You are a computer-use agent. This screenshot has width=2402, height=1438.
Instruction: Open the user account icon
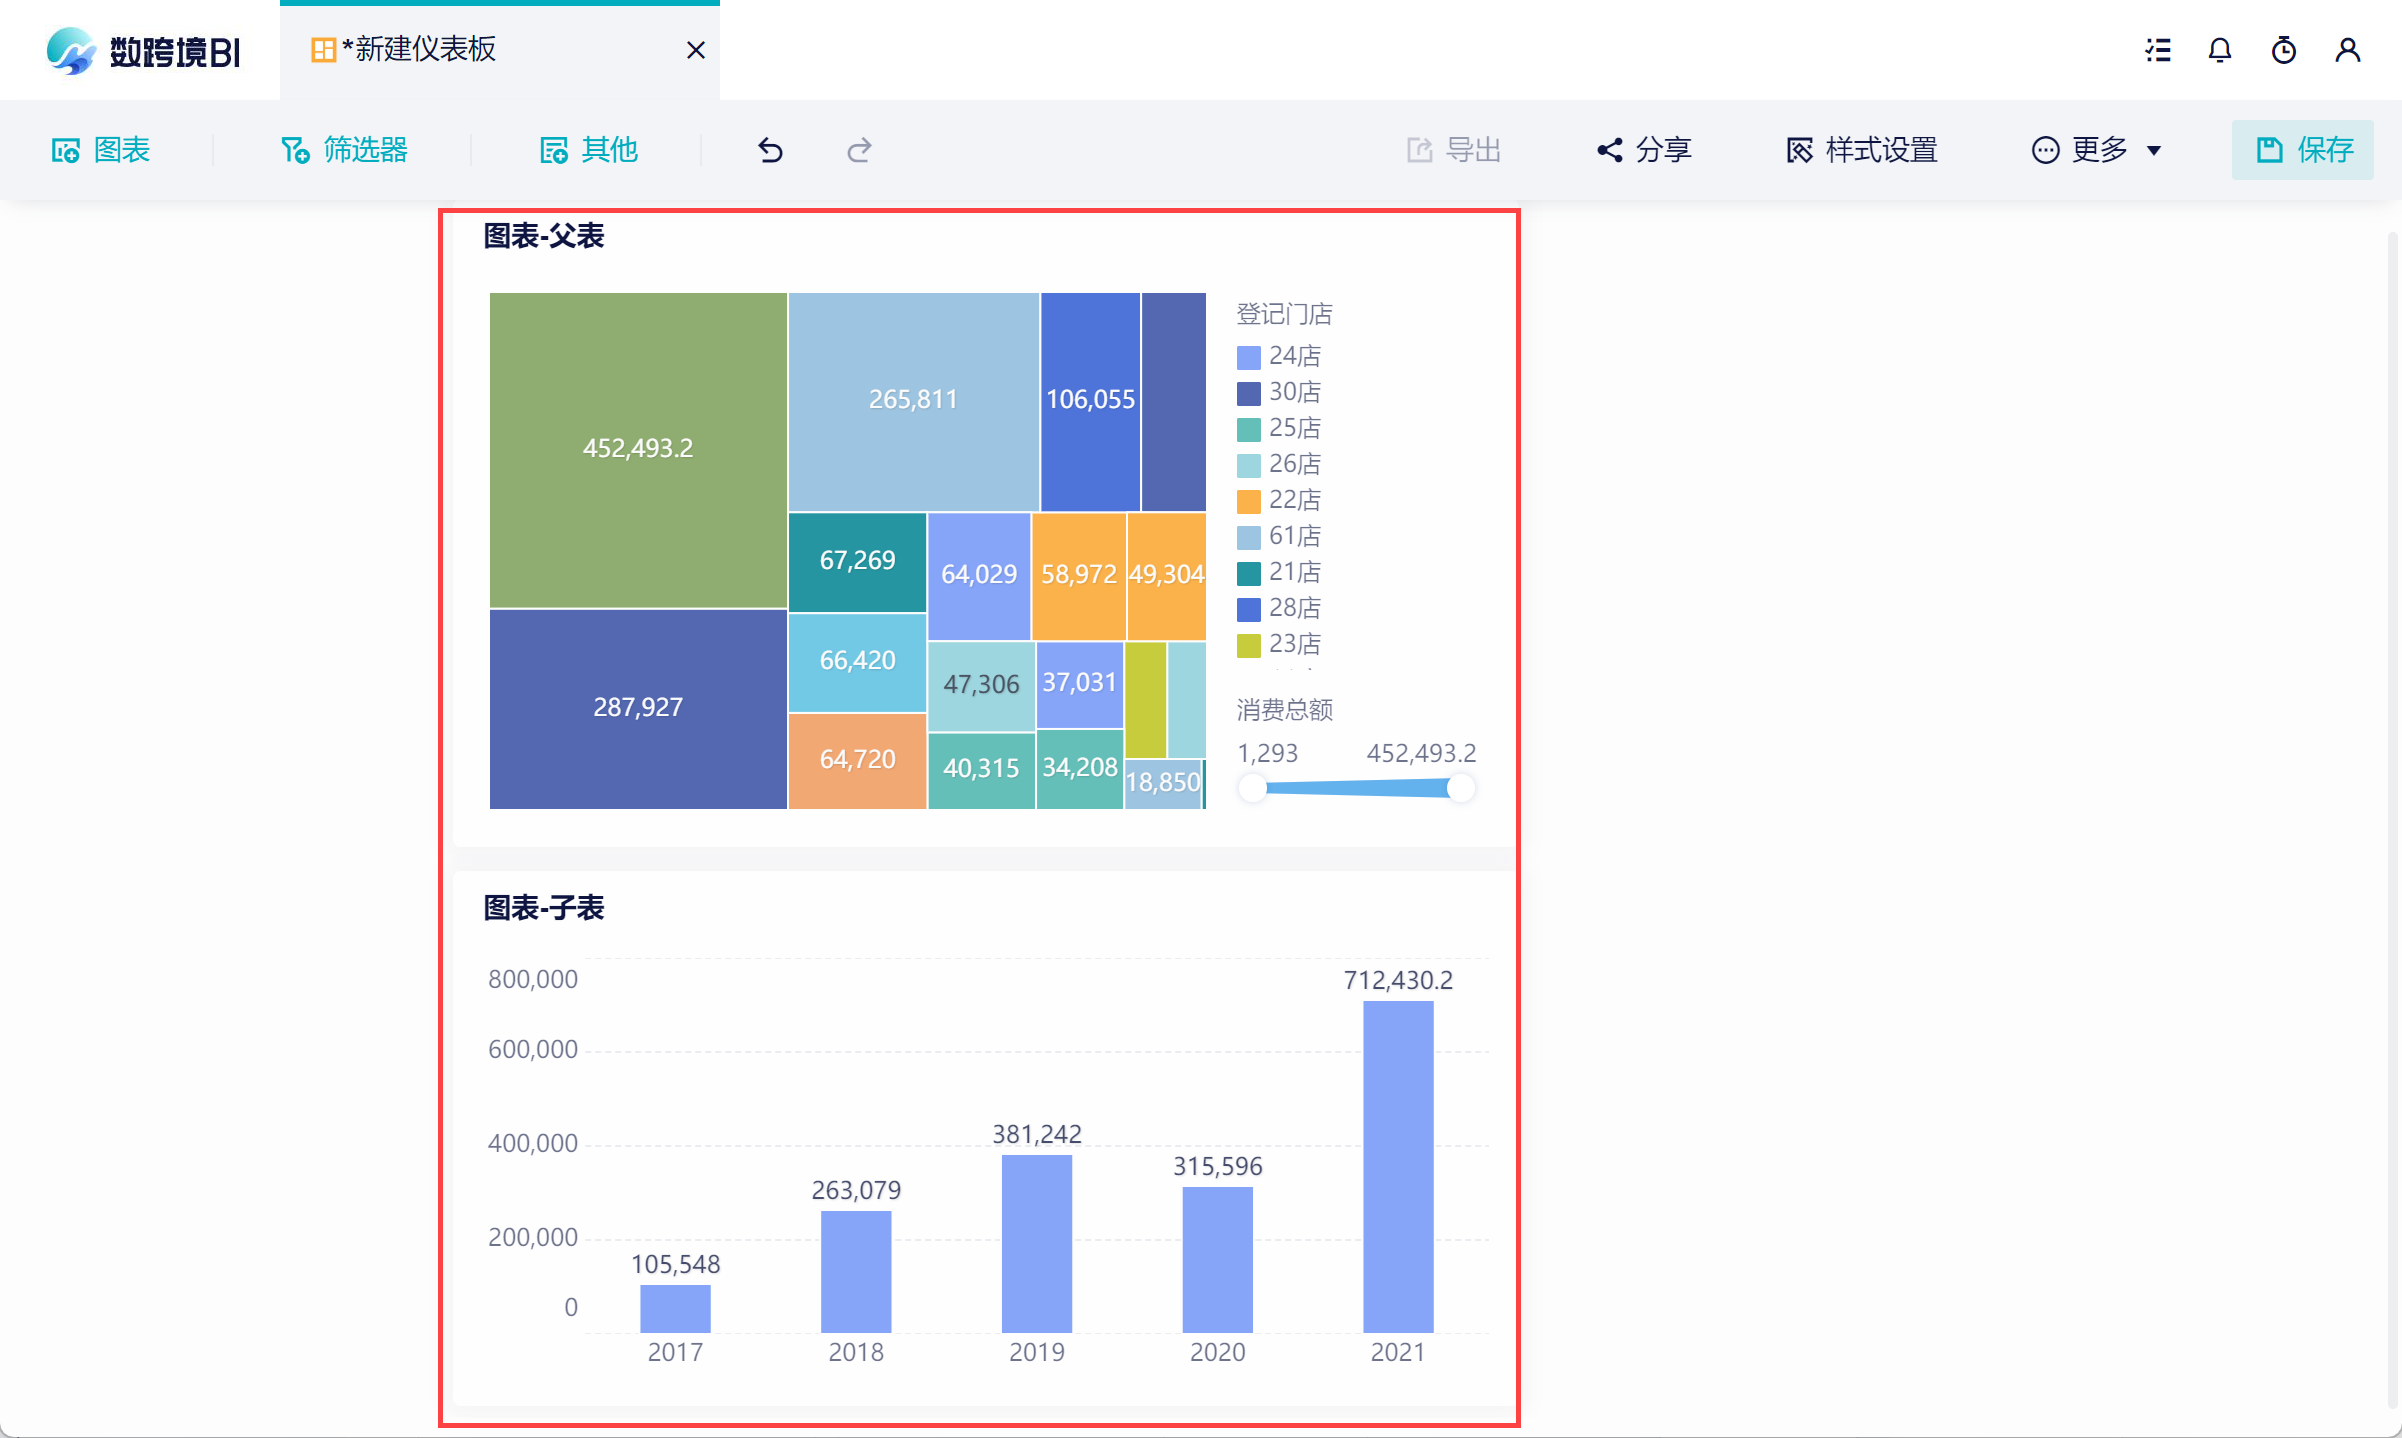coord(2347,50)
